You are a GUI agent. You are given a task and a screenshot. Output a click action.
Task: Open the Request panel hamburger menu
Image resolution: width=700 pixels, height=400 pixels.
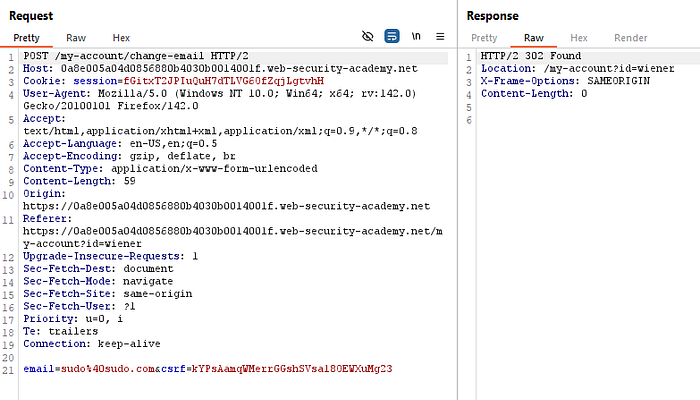click(440, 37)
